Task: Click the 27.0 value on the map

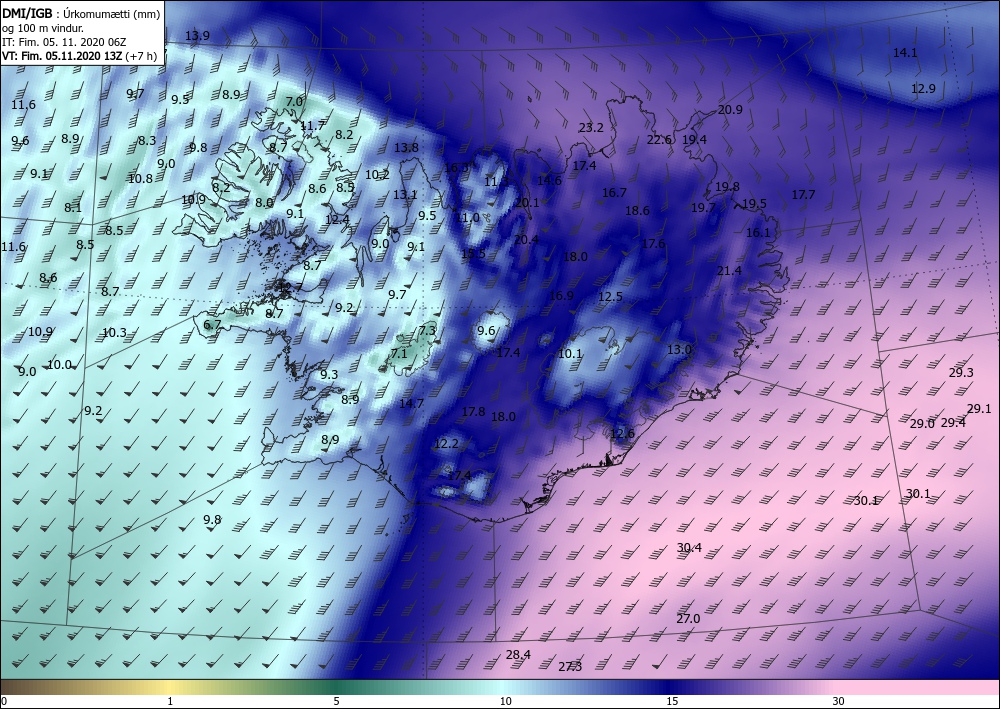Action: 688,618
